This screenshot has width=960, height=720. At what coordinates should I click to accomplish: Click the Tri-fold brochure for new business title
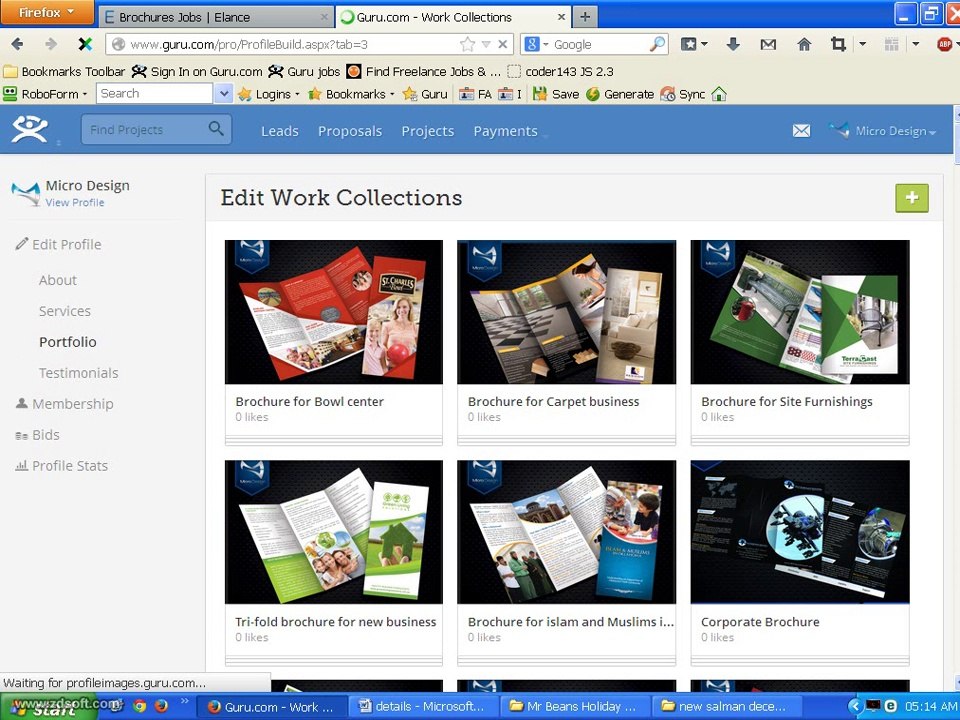pos(336,621)
